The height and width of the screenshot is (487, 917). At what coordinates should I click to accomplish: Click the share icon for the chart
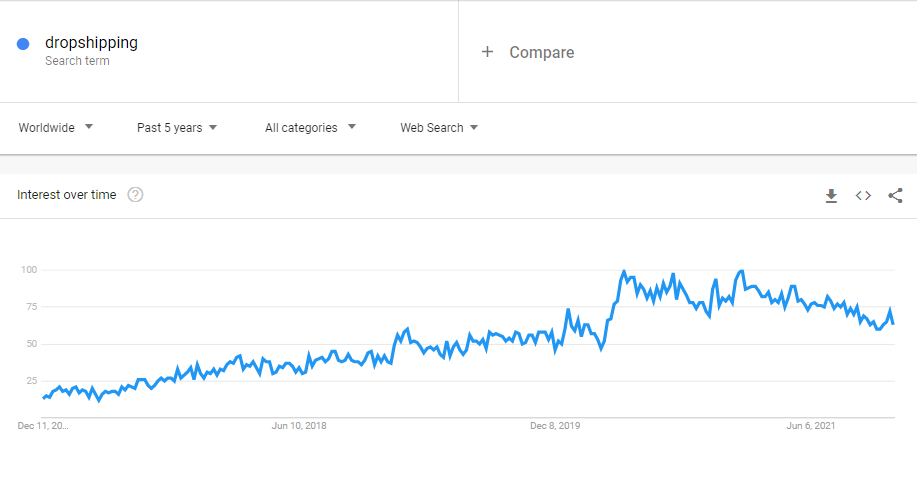click(x=895, y=195)
